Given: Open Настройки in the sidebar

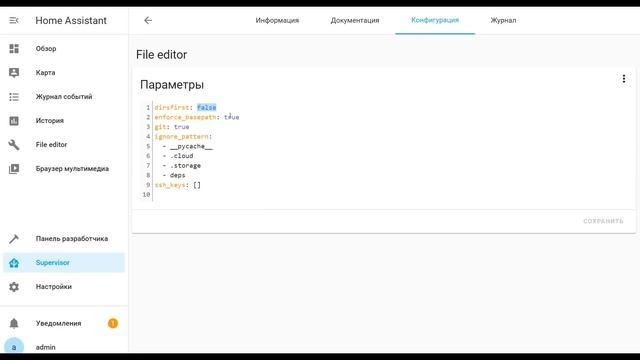Looking at the screenshot, I should click(64, 287).
